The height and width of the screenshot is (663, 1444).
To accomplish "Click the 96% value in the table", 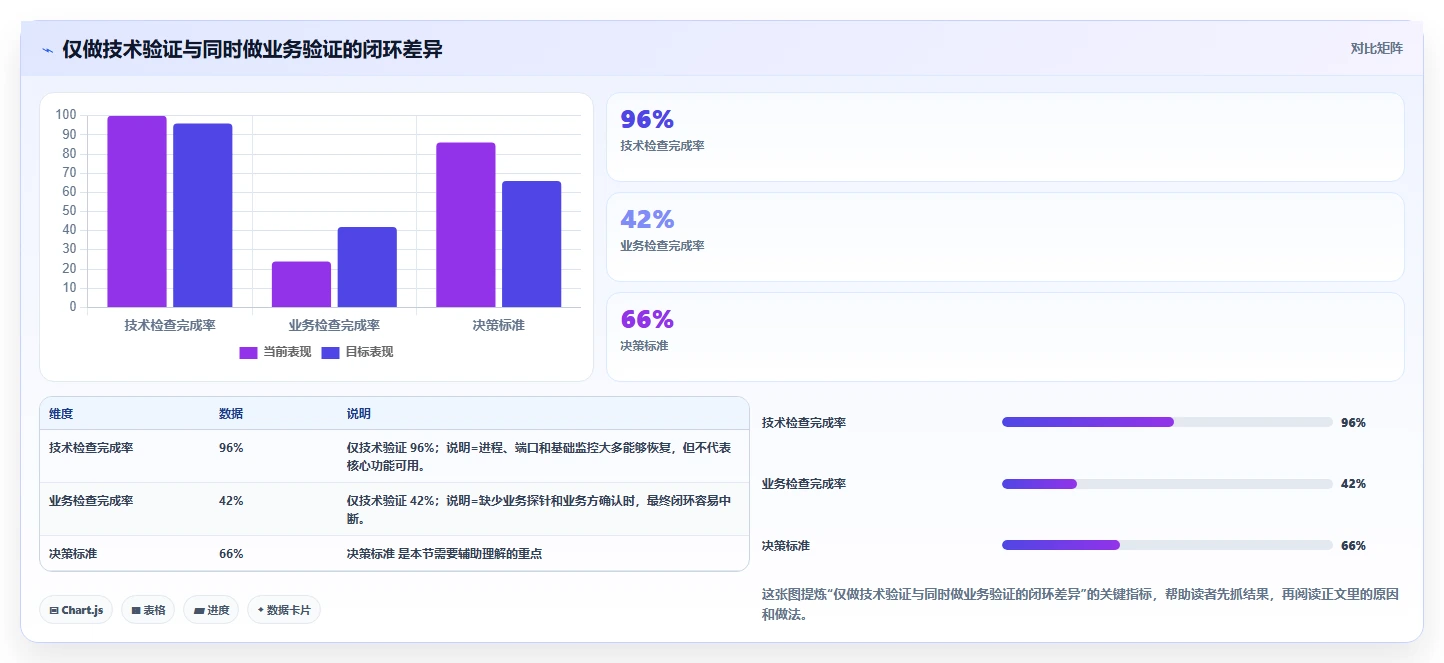I will [x=231, y=448].
